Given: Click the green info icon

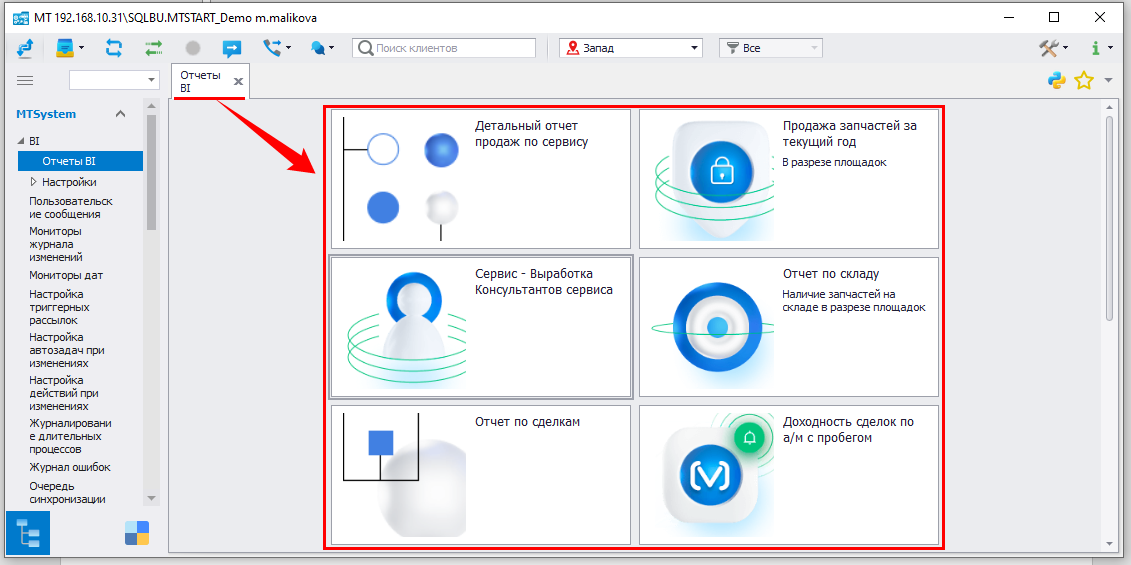Looking at the screenshot, I should 1096,48.
